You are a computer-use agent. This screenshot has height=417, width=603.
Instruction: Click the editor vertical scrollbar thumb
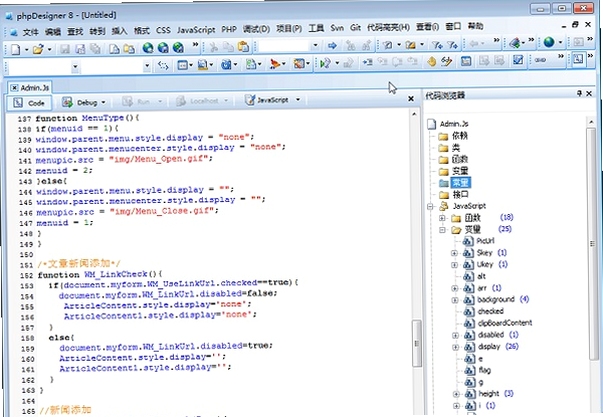(x=416, y=344)
